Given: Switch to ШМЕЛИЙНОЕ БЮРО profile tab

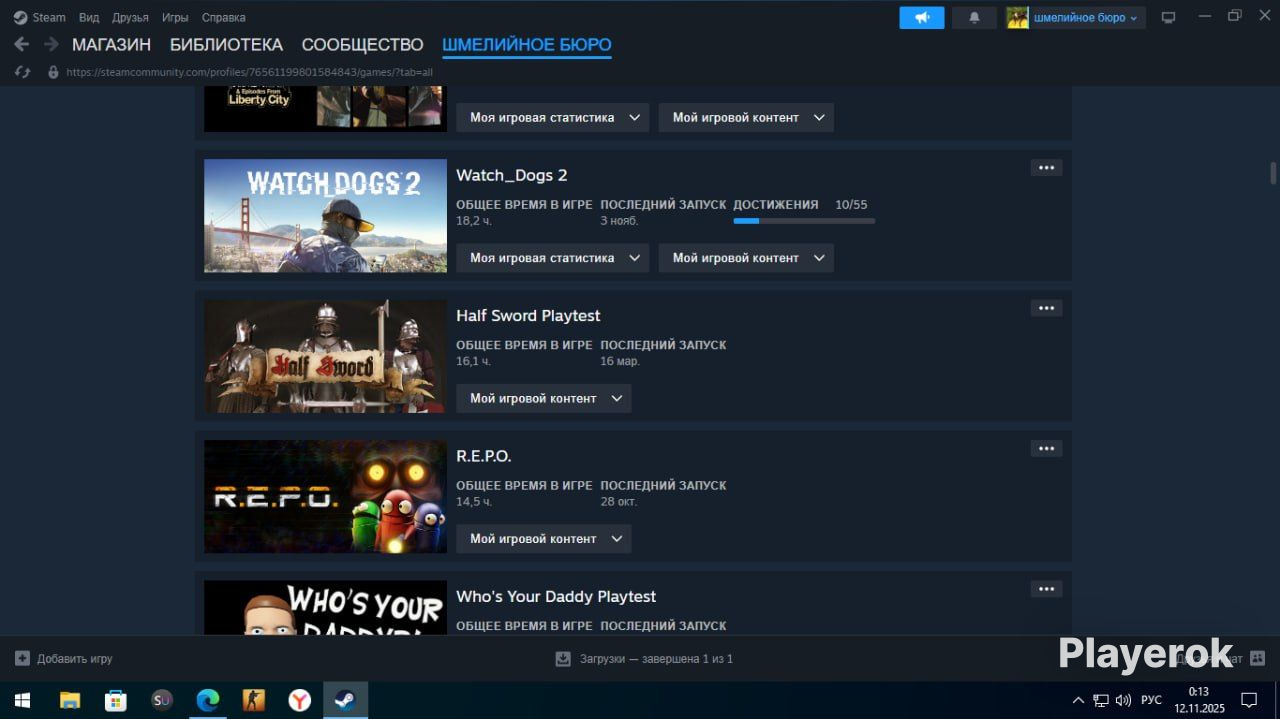Looking at the screenshot, I should 527,44.
